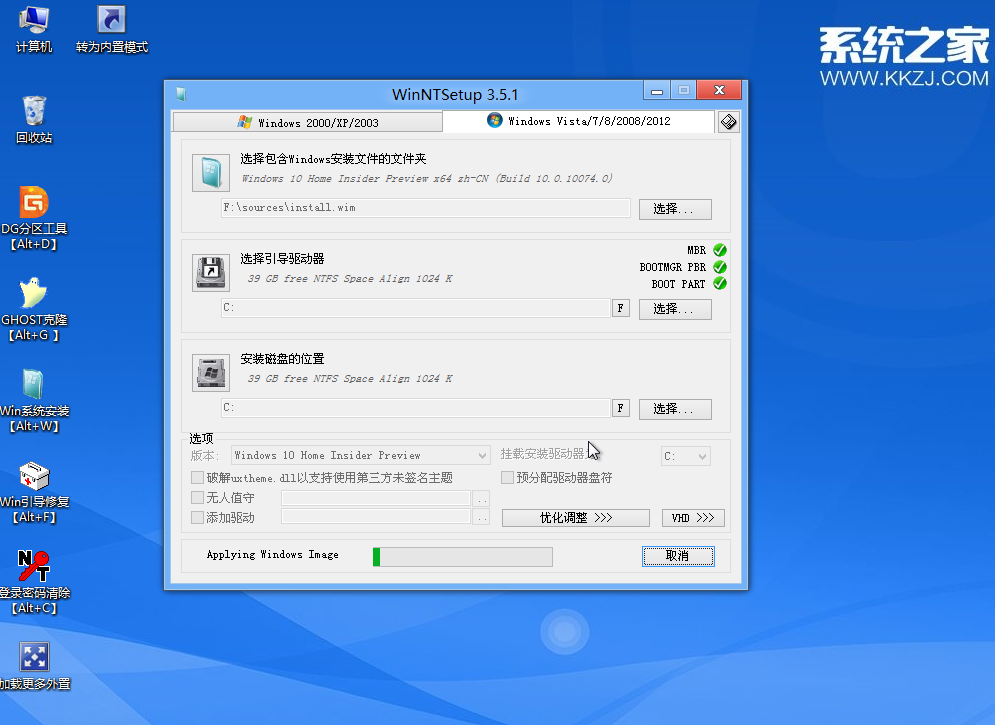Screen dimensions: 995x725
Task: Close the WinNTSetup window
Action: point(719,90)
